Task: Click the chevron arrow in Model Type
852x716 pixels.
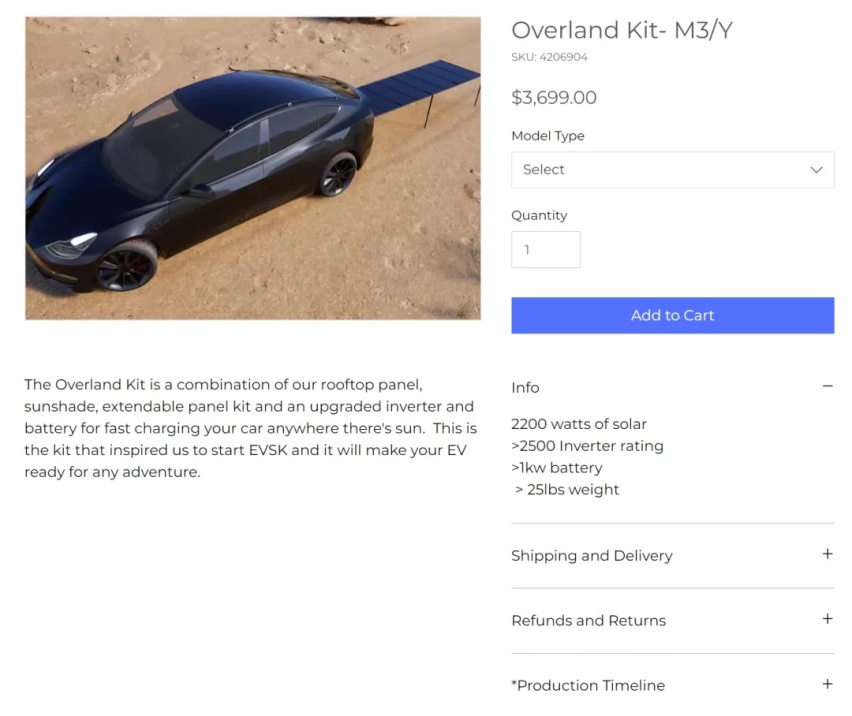Action: coord(816,170)
